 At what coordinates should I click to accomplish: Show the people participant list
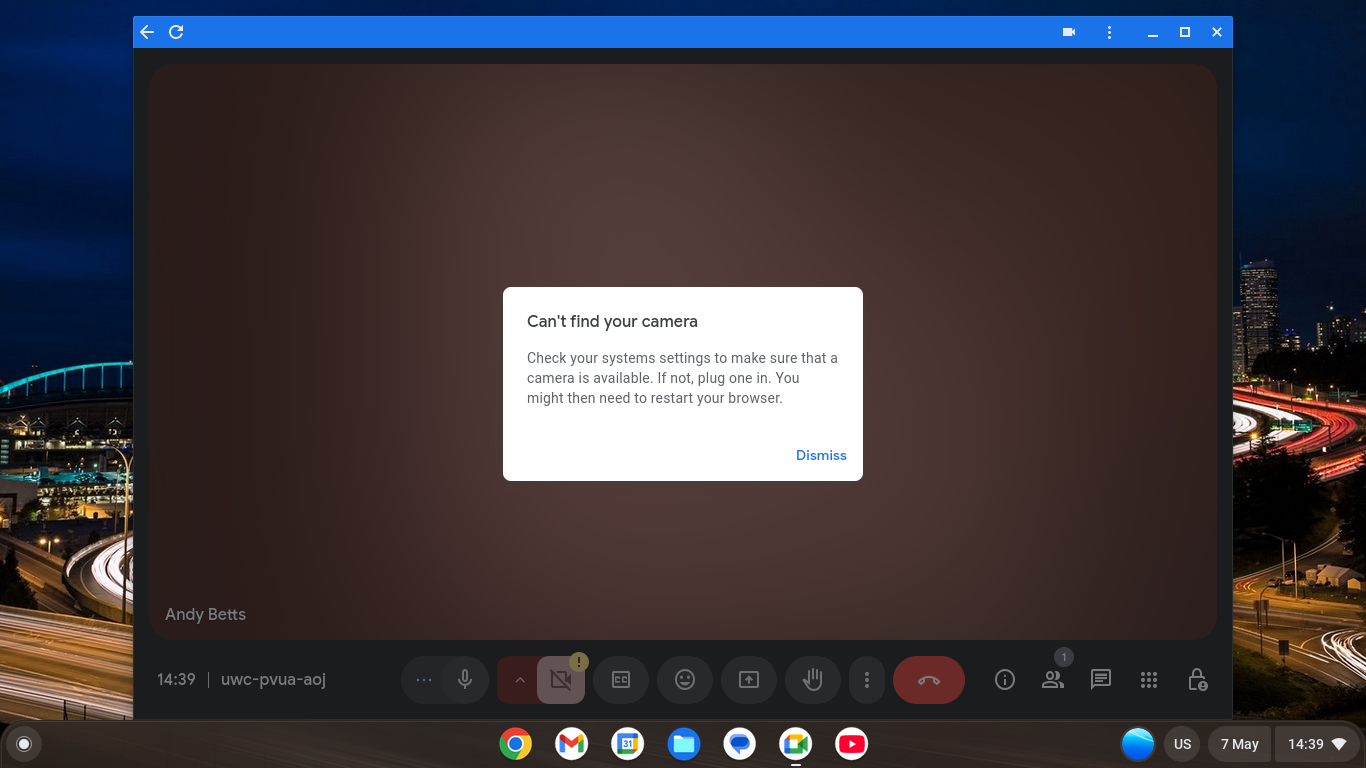(x=1053, y=680)
